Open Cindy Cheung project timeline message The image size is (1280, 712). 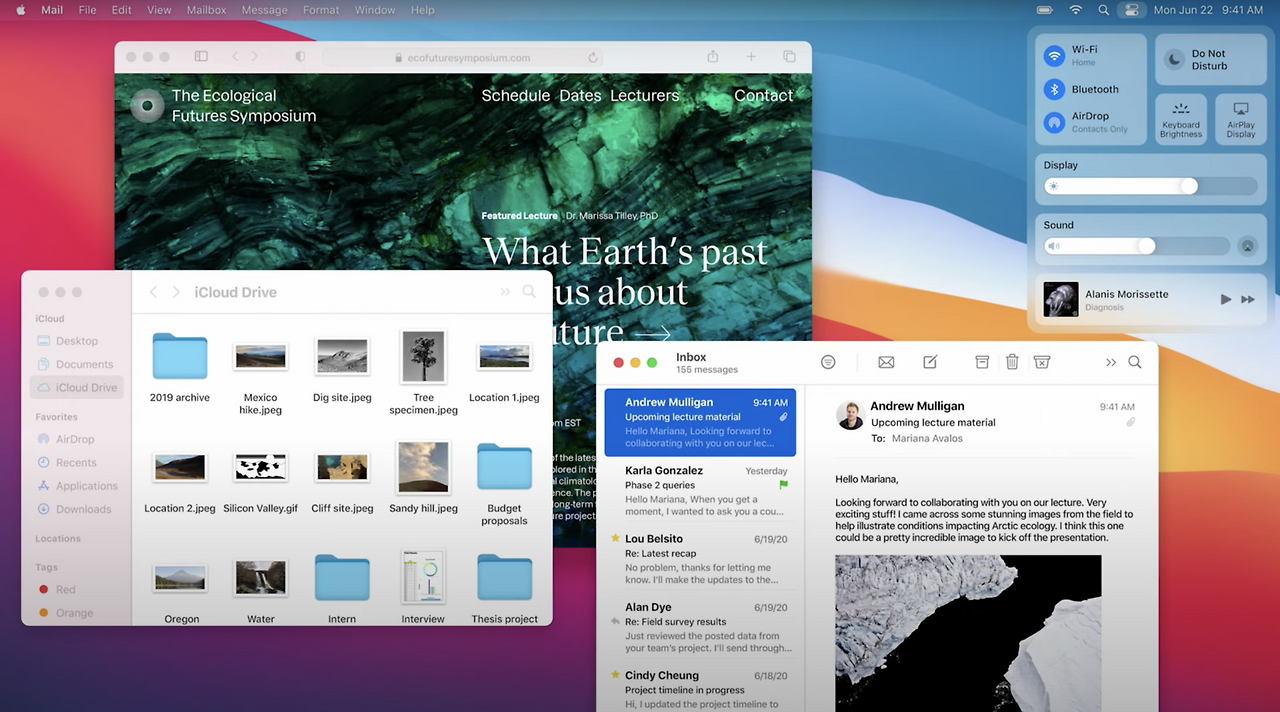[x=700, y=689]
